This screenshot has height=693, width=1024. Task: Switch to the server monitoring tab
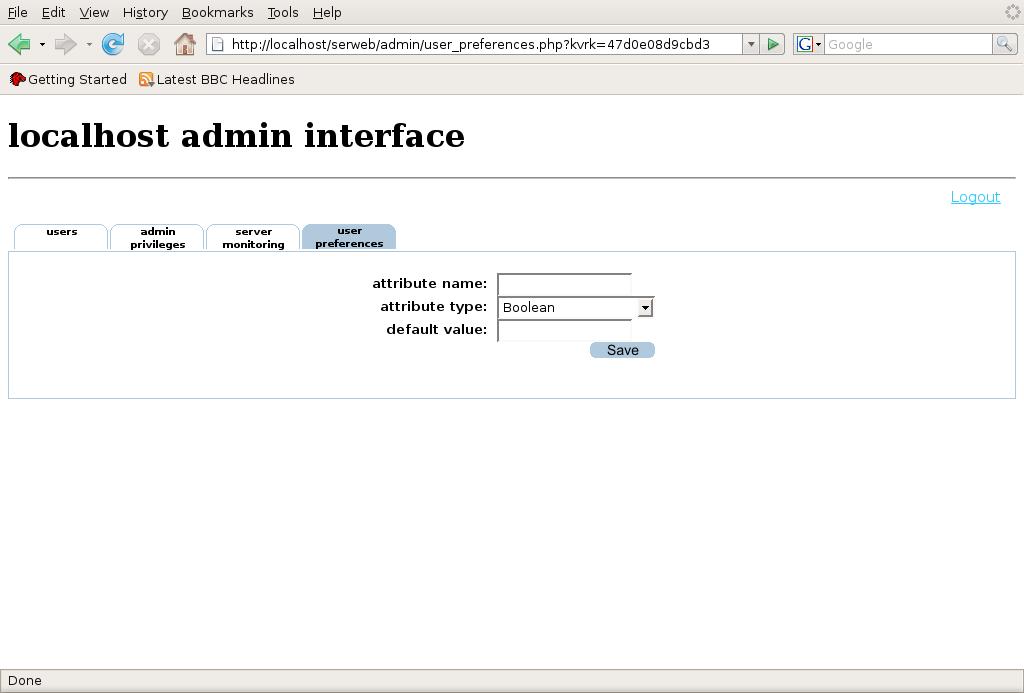(253, 238)
